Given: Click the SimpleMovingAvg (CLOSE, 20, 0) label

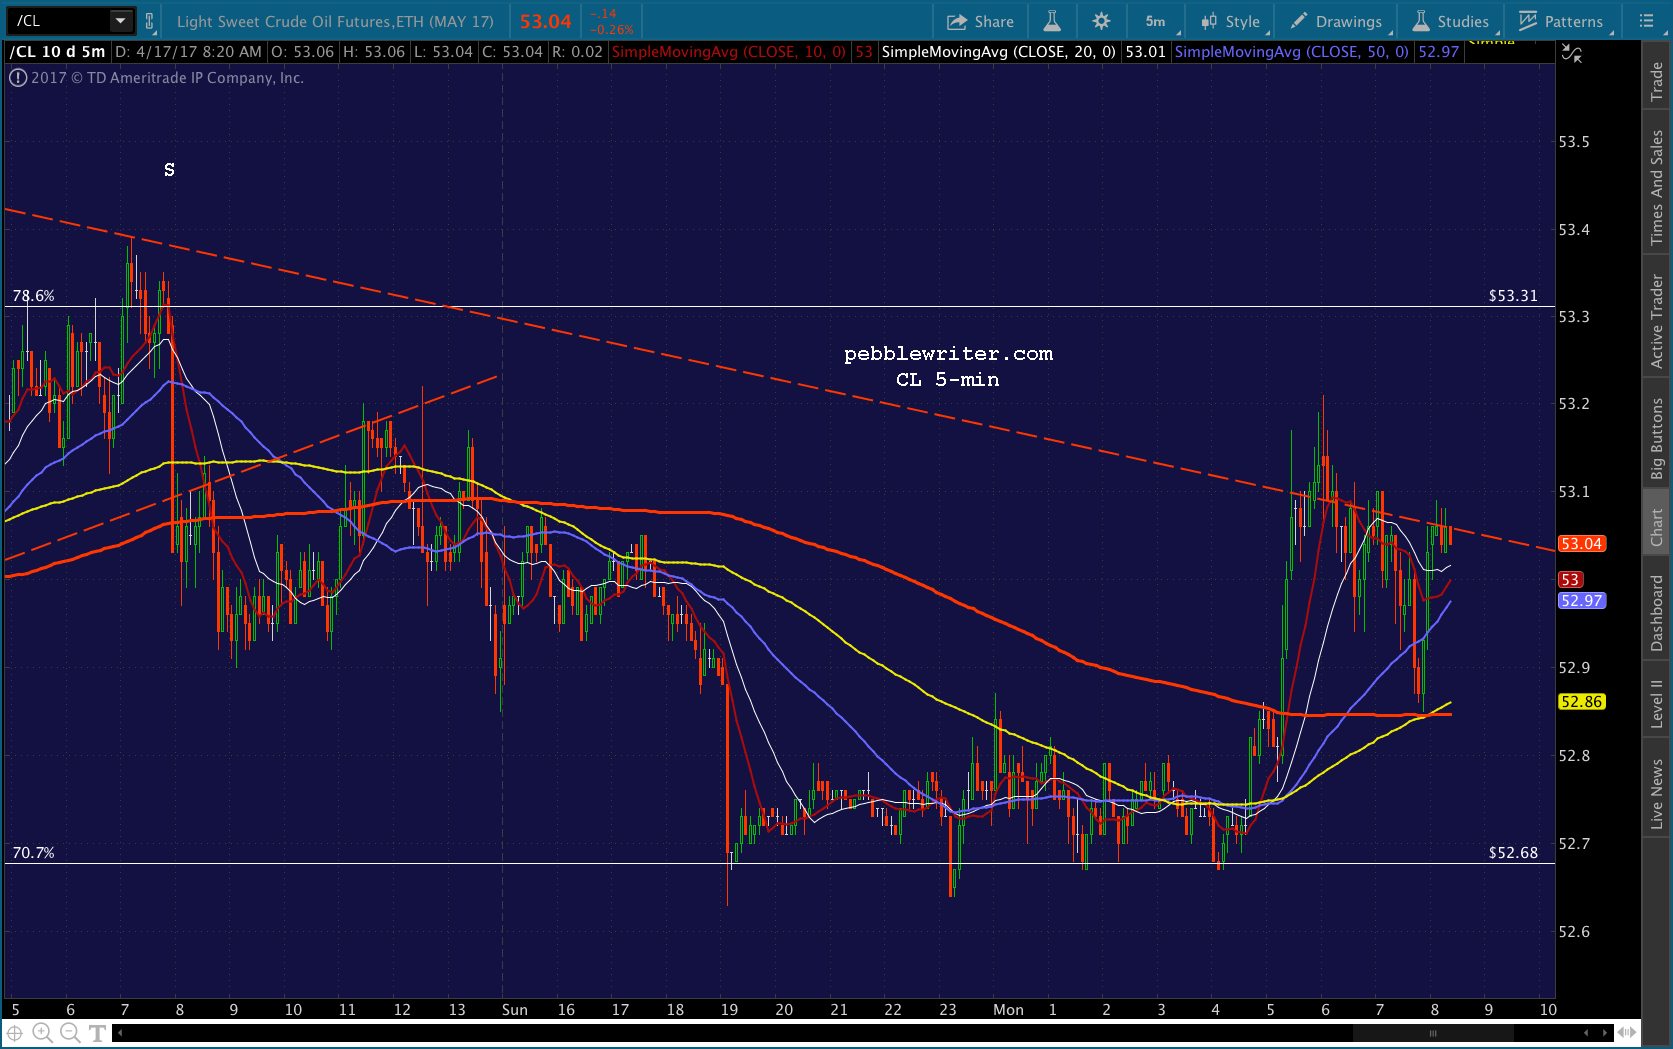Looking at the screenshot, I should (x=998, y=52).
